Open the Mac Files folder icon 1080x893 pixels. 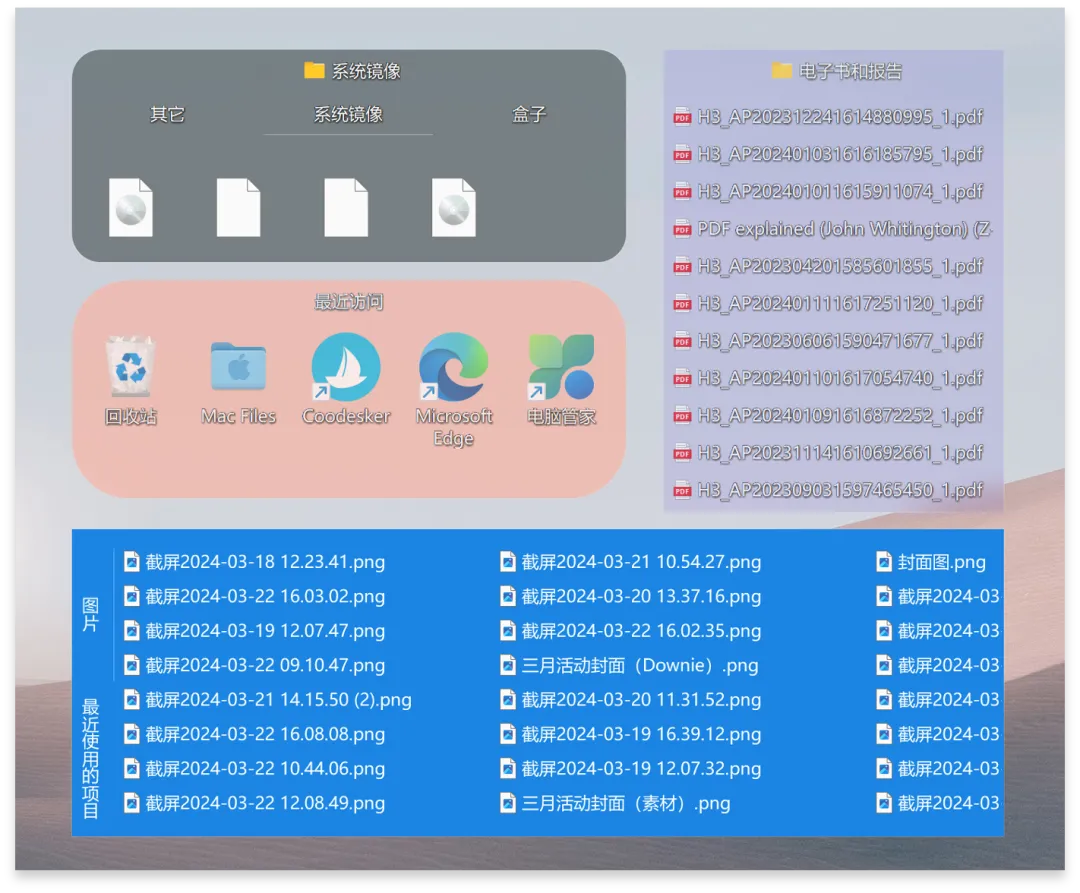click(x=238, y=368)
